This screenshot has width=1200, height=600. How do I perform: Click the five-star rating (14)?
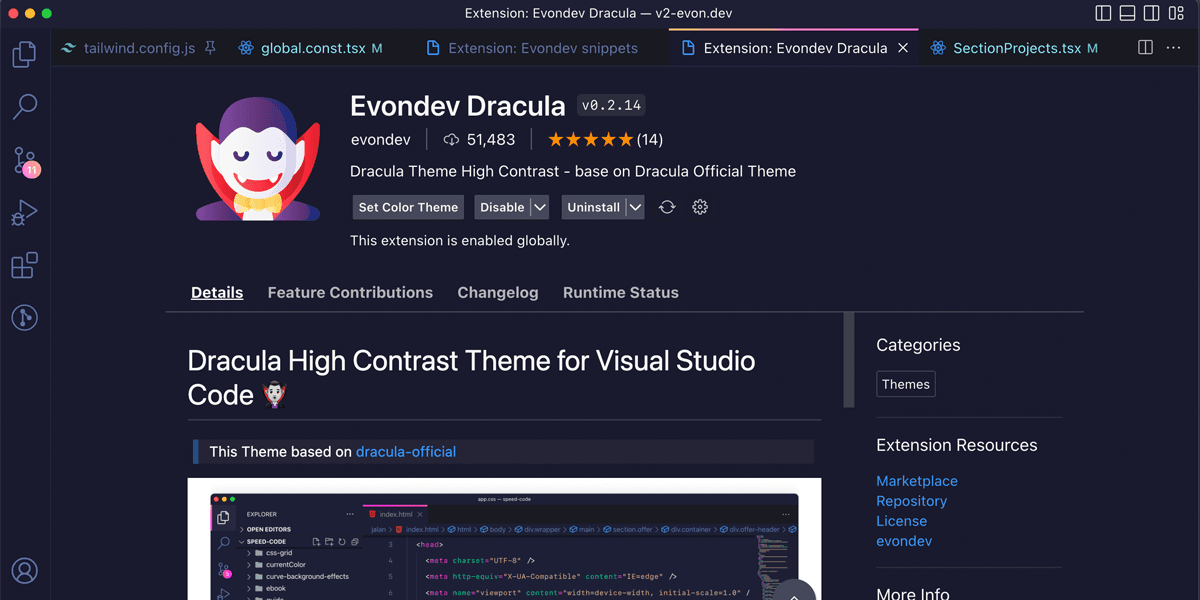point(605,139)
